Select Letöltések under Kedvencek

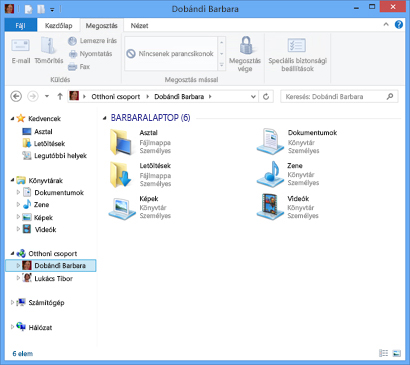(x=44, y=144)
